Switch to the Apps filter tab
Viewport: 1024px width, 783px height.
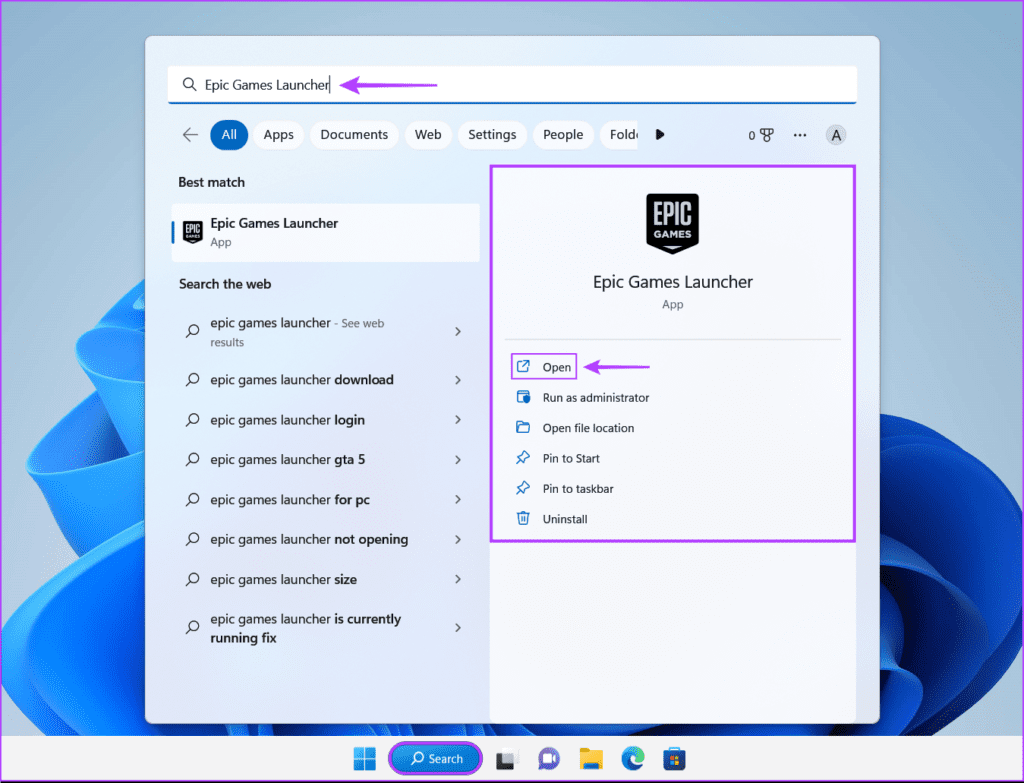[278, 135]
